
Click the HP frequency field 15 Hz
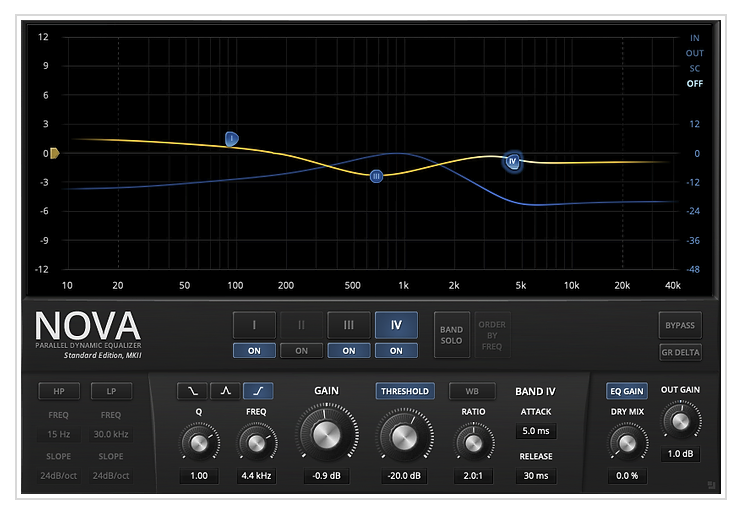pyautogui.click(x=59, y=434)
